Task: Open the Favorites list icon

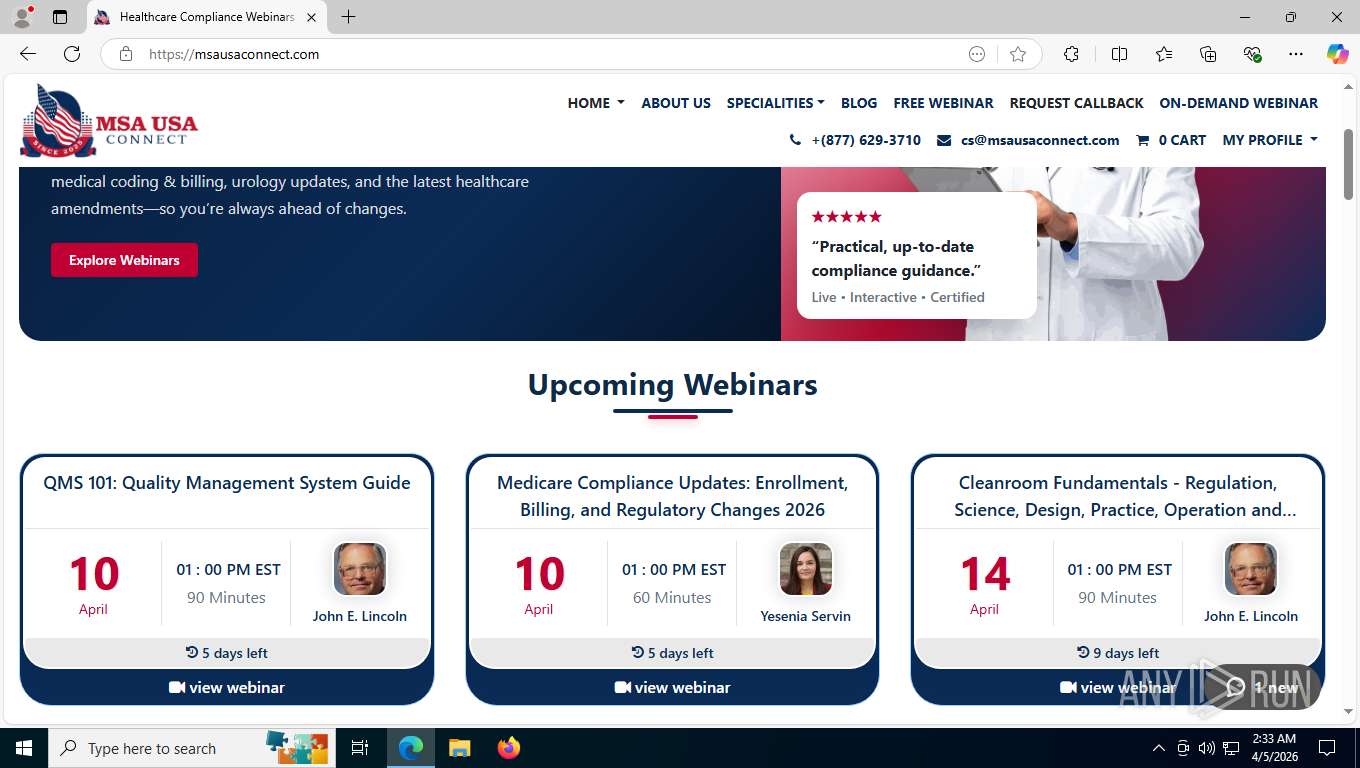Action: click(x=1164, y=54)
